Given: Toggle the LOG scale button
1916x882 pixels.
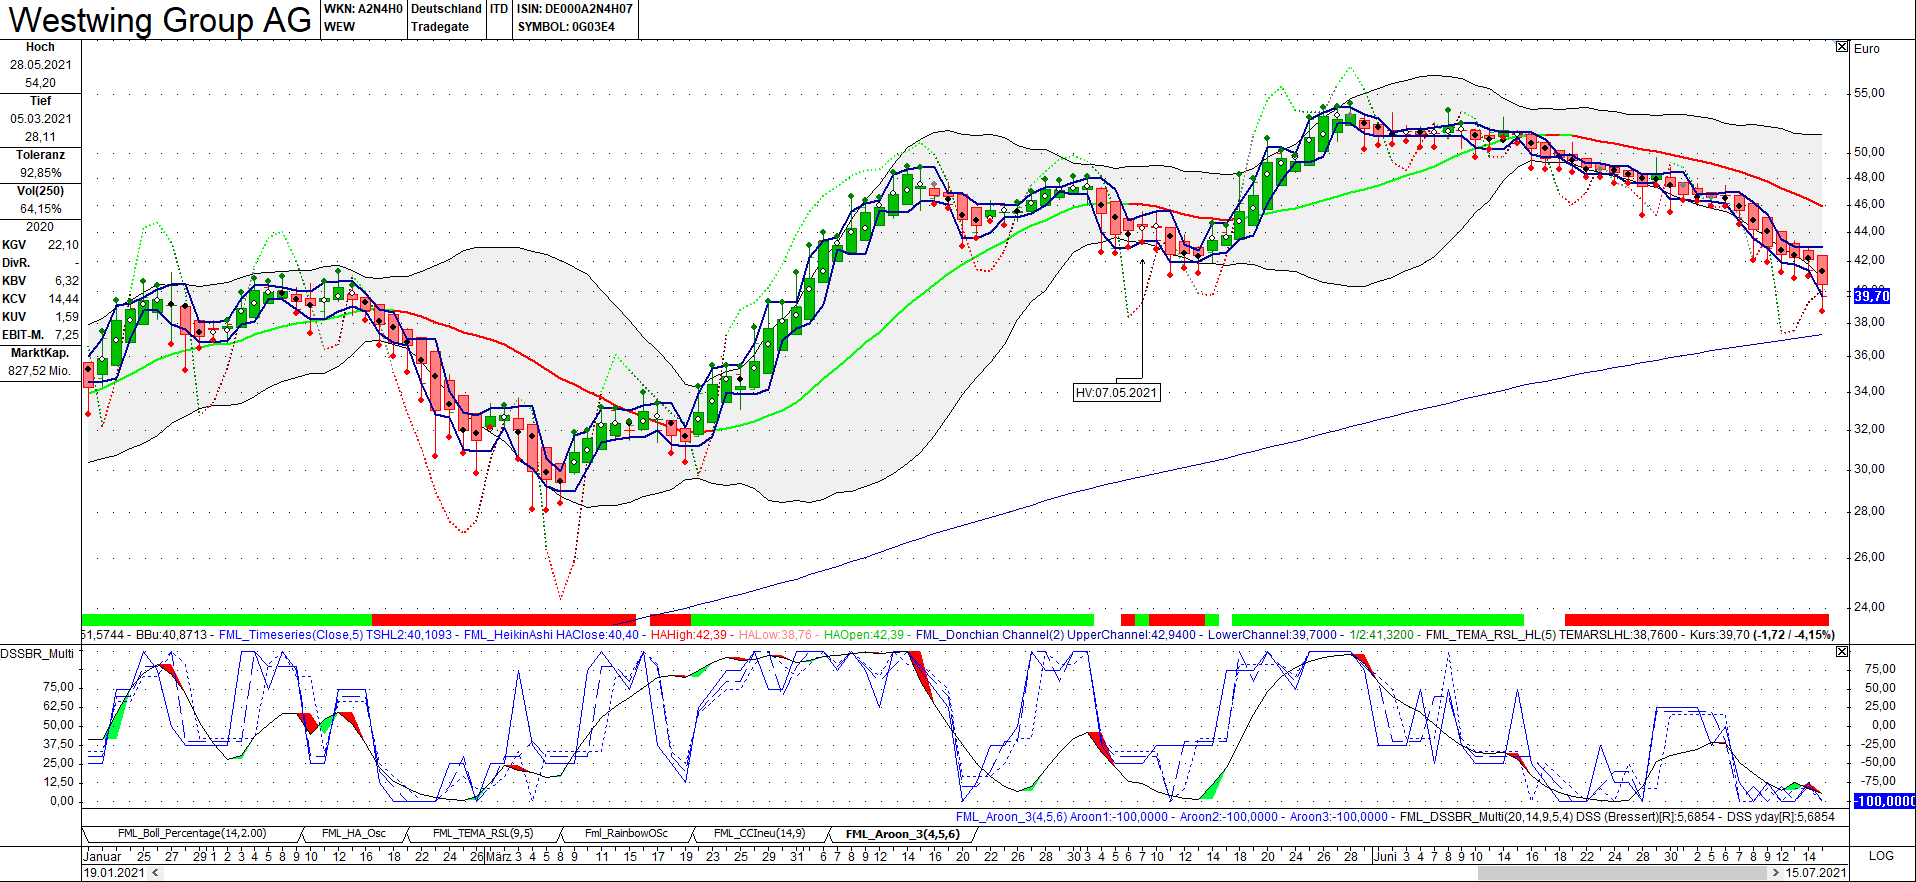Looking at the screenshot, I should coord(1881,856).
